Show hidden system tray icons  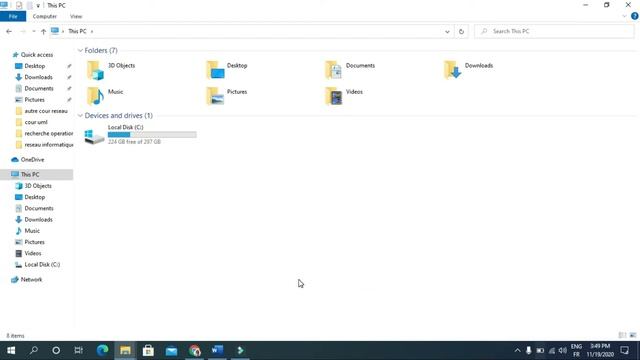coord(517,350)
